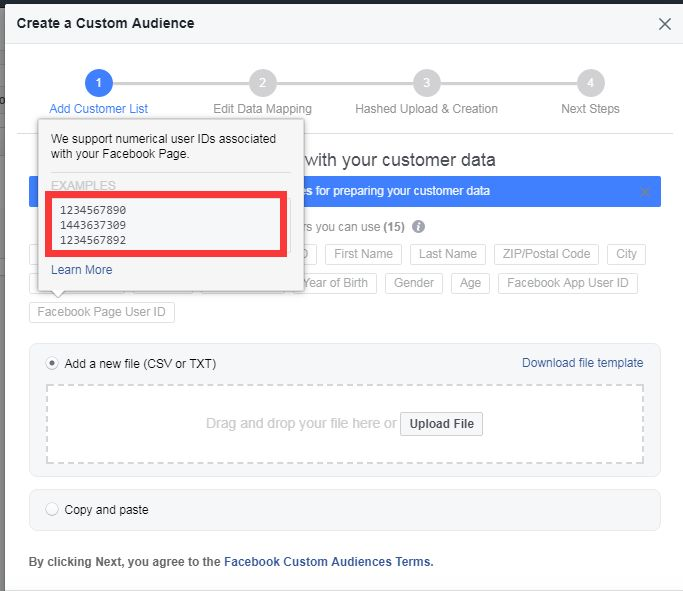Click the Facebook Page User ID tag
Screen dimensions: 683x591
(101, 312)
